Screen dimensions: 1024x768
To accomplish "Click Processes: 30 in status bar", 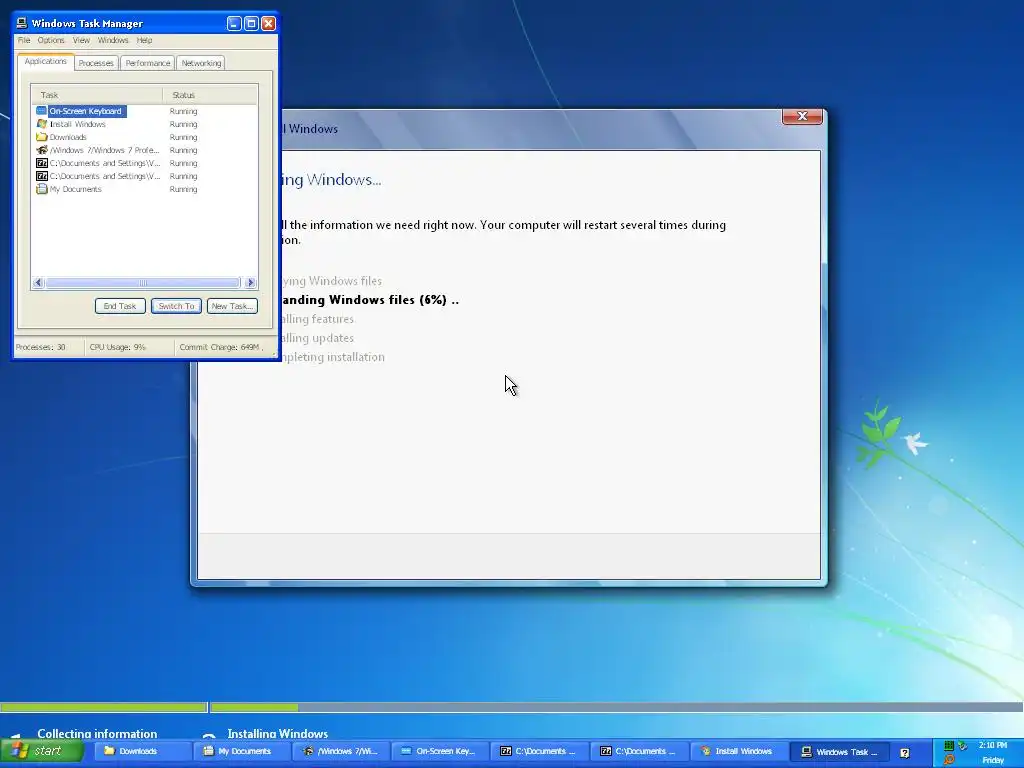I will [40, 347].
